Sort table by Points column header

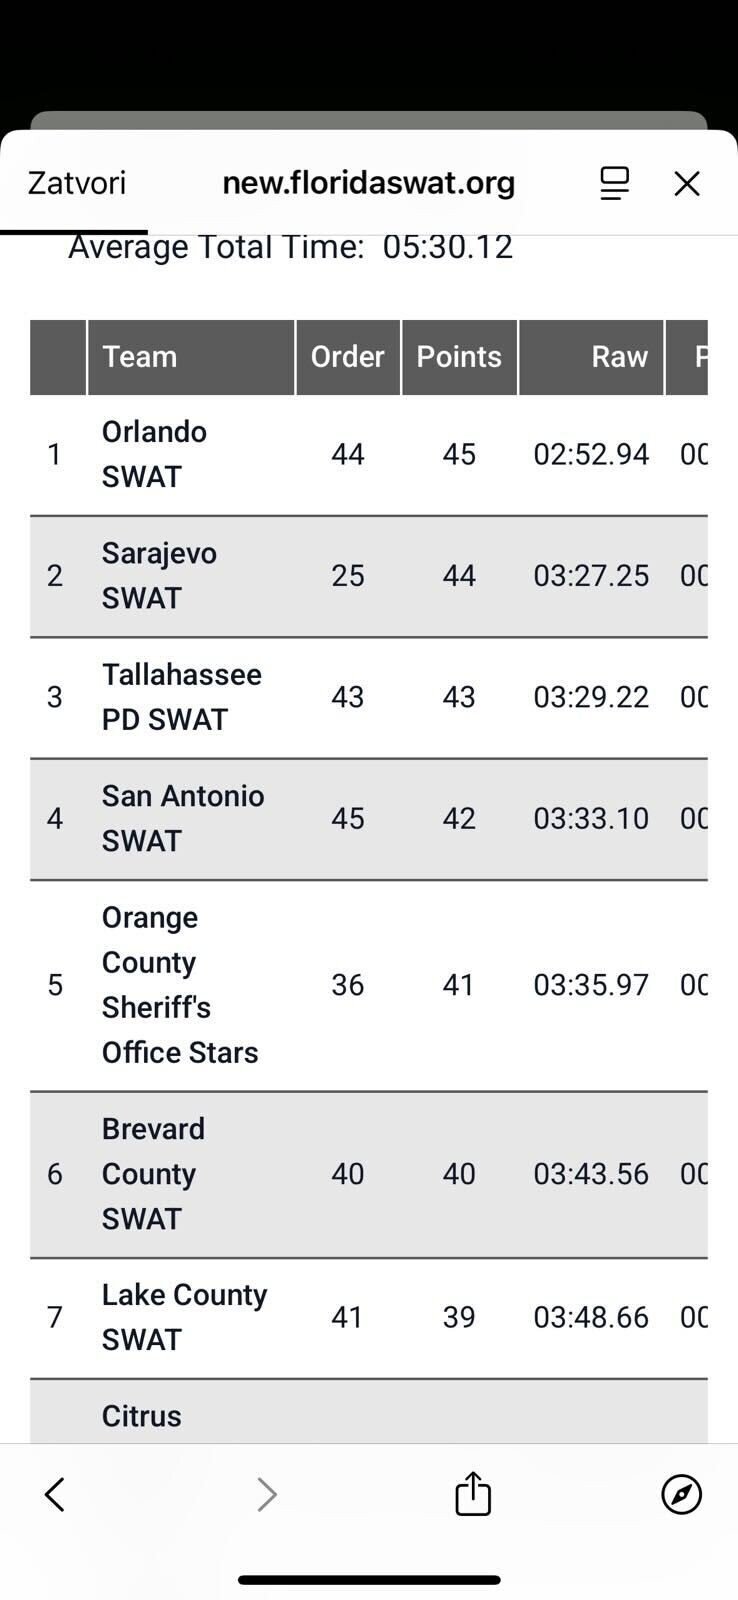pos(459,357)
